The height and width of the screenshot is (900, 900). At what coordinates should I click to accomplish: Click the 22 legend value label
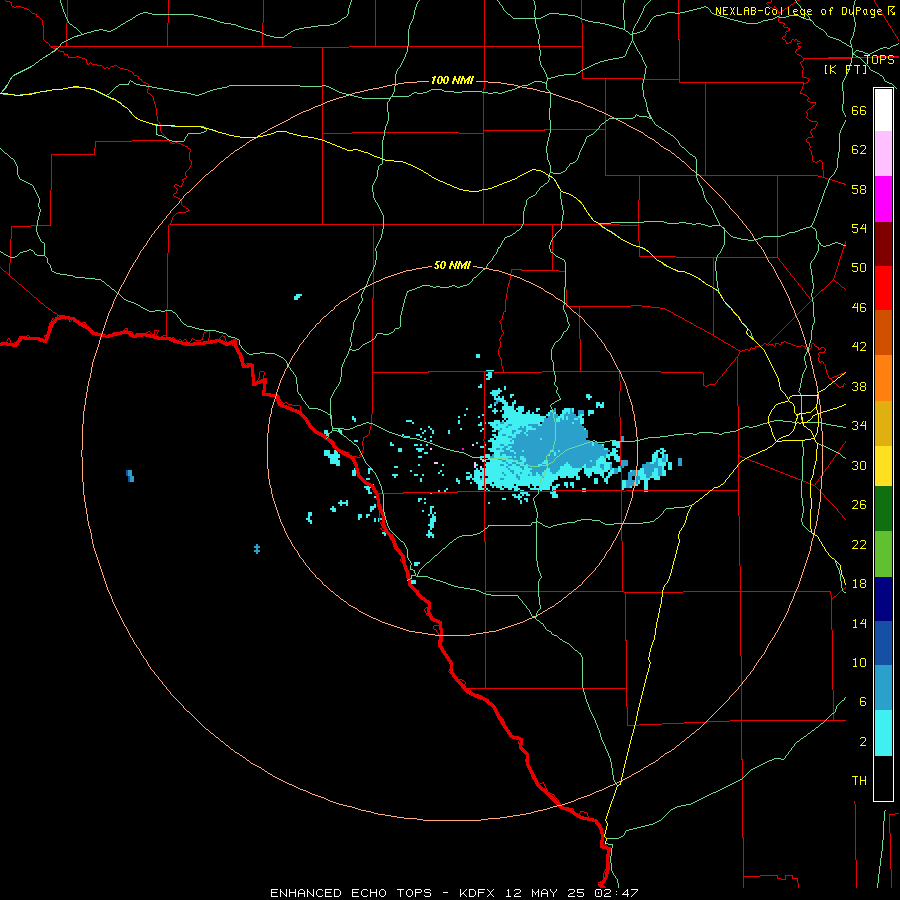click(859, 545)
